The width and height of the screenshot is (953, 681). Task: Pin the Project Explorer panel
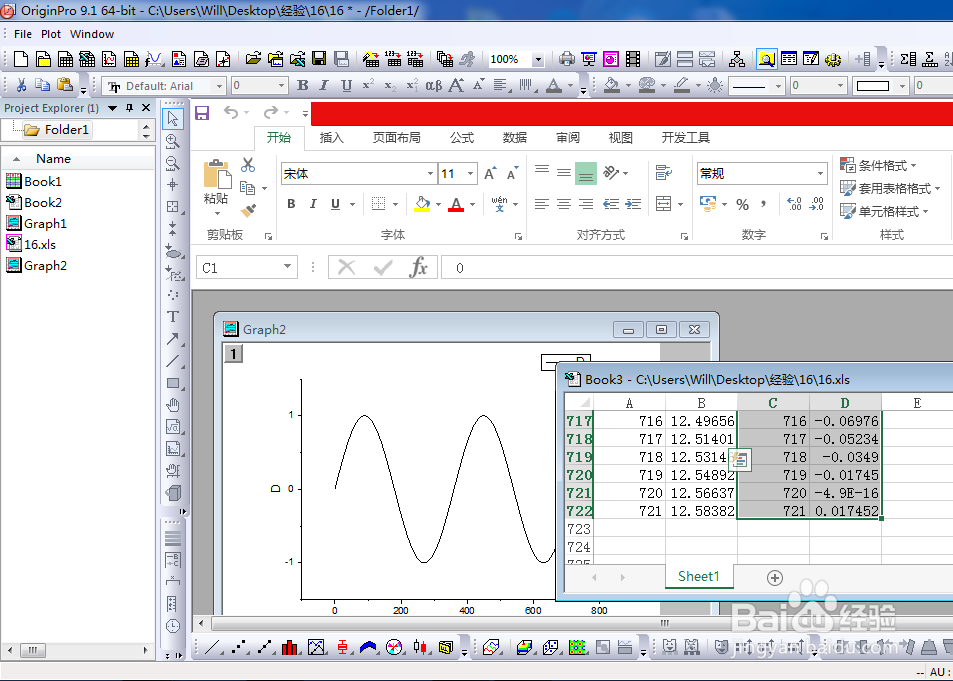tap(129, 108)
